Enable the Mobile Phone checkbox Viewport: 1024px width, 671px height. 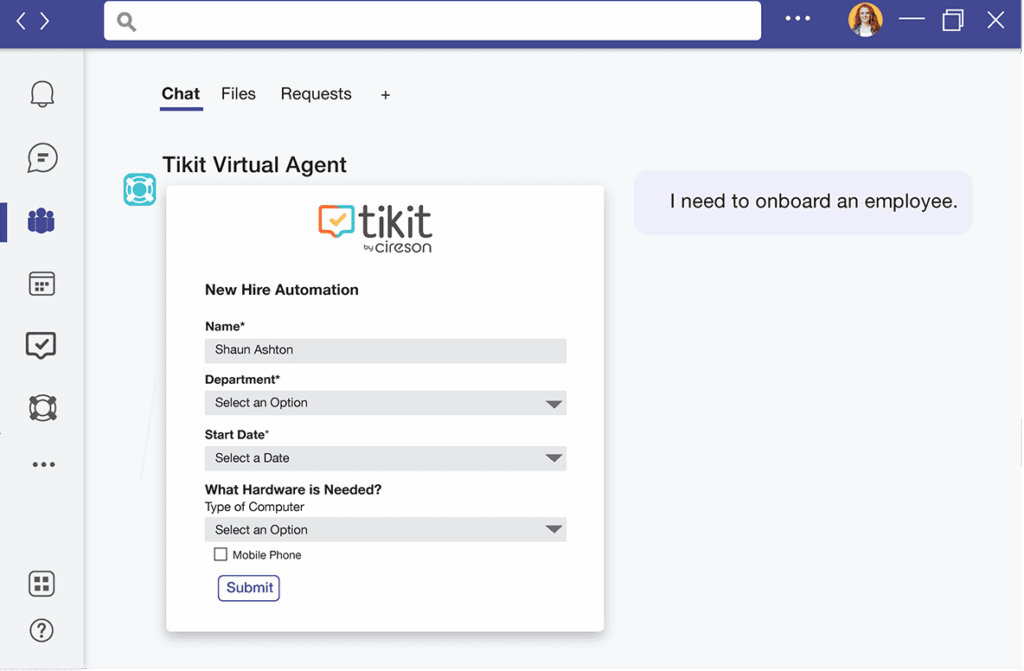221,554
